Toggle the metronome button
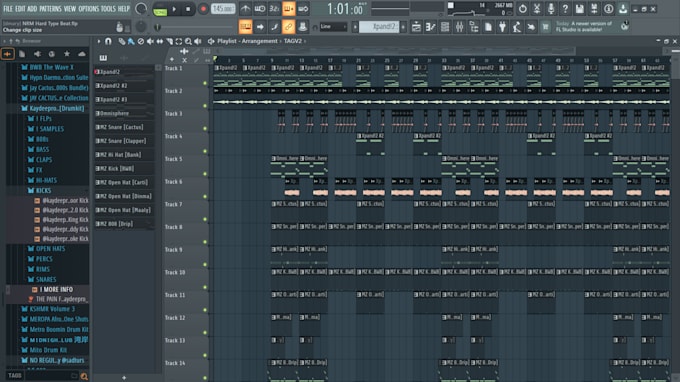Viewport: 680px width, 382px height. pyautogui.click(x=245, y=9)
